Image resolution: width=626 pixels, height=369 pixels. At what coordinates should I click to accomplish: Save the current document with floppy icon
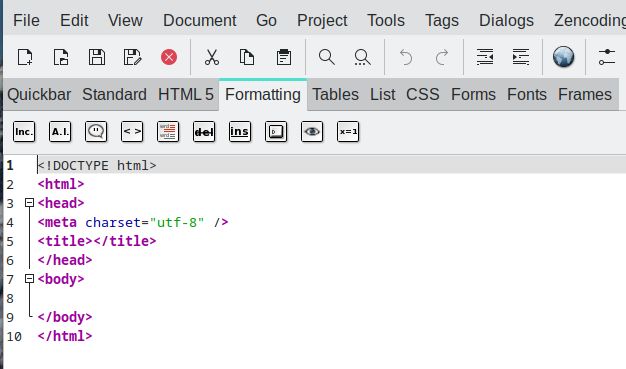97,57
